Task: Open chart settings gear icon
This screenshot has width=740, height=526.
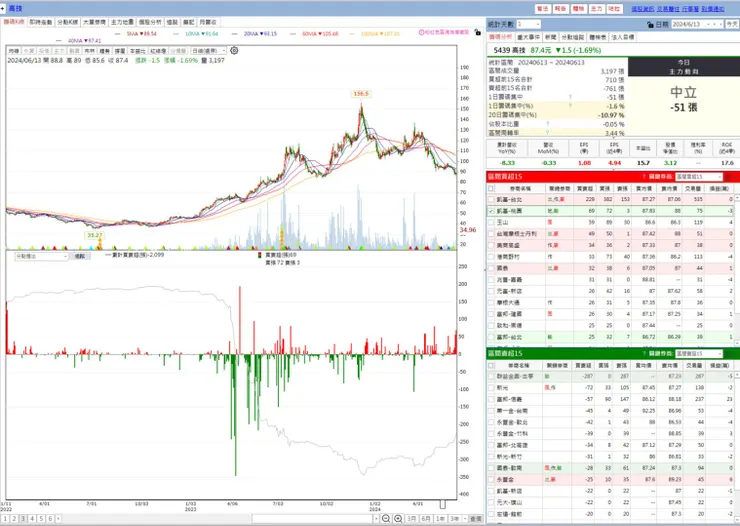Action: [234, 50]
